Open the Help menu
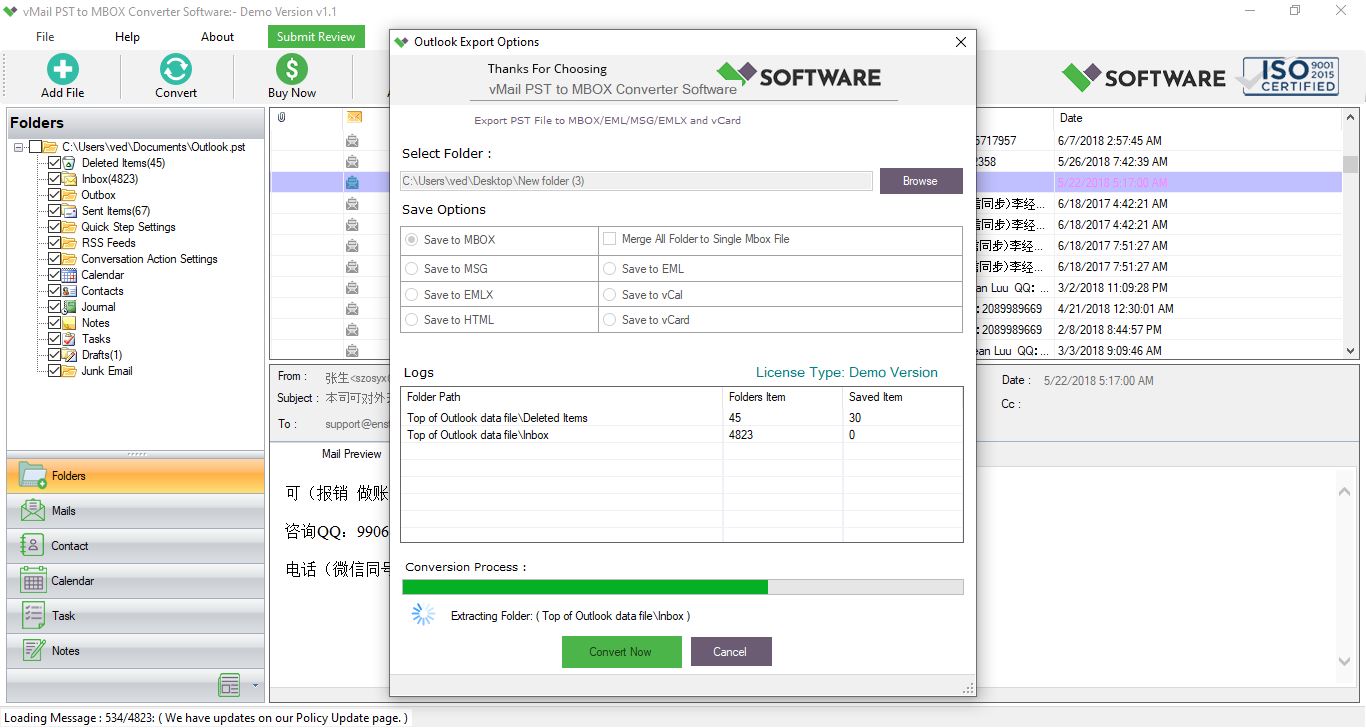The width and height of the screenshot is (1366, 728). coord(127,37)
